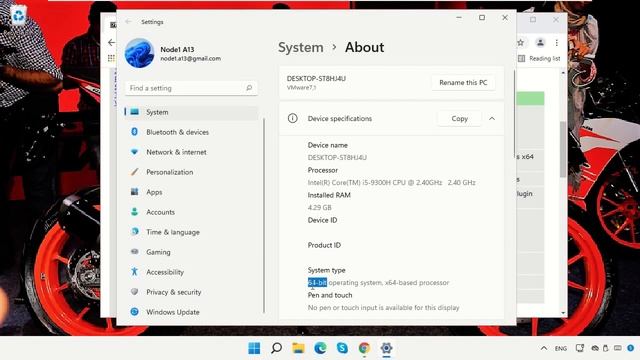Click the Find a setting search box
This screenshot has height=360, width=640.
191,88
